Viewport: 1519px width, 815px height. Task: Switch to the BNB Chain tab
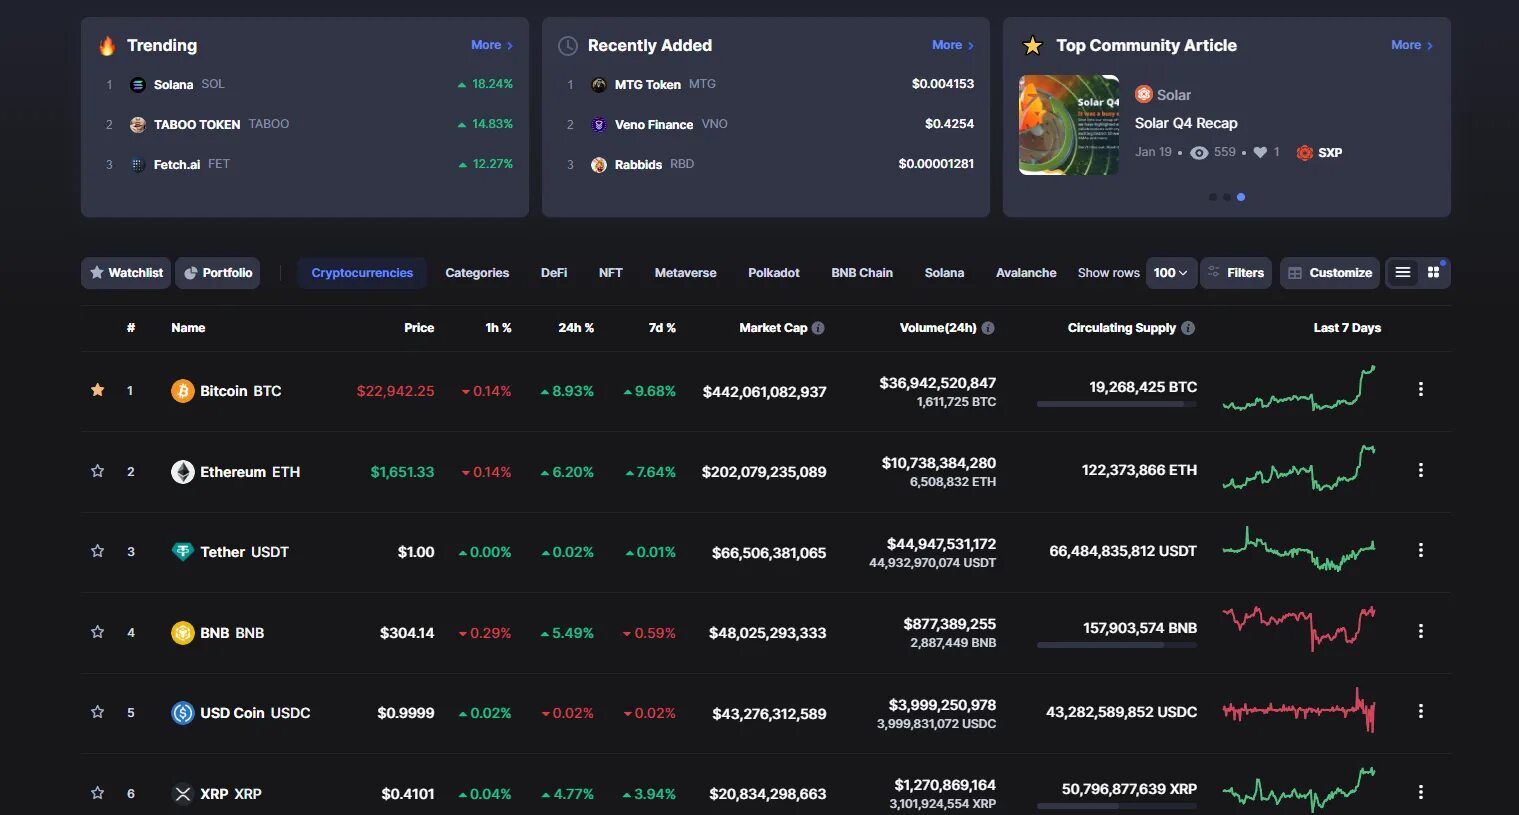coord(862,273)
